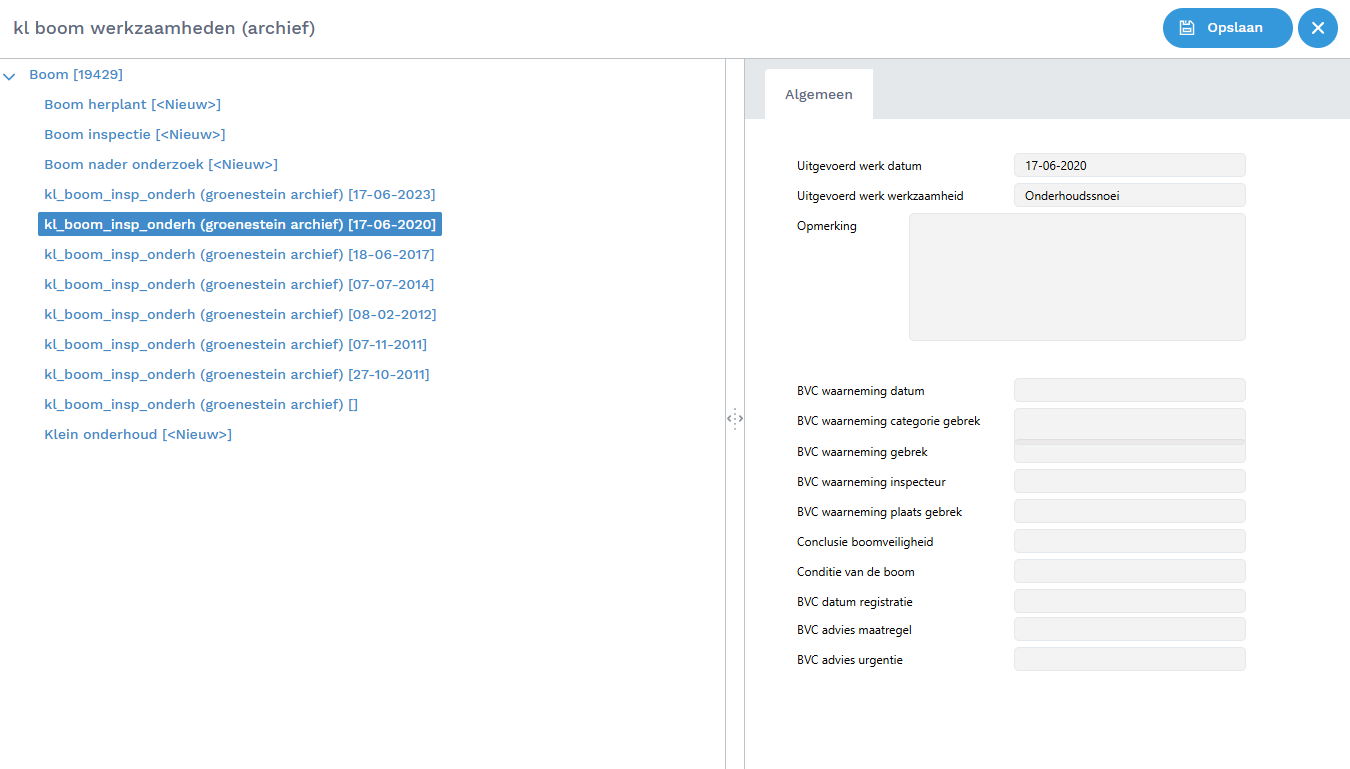The height and width of the screenshot is (769, 1350).
Task: Select the archive entry dated 17-06-2023
Action: coord(239,195)
